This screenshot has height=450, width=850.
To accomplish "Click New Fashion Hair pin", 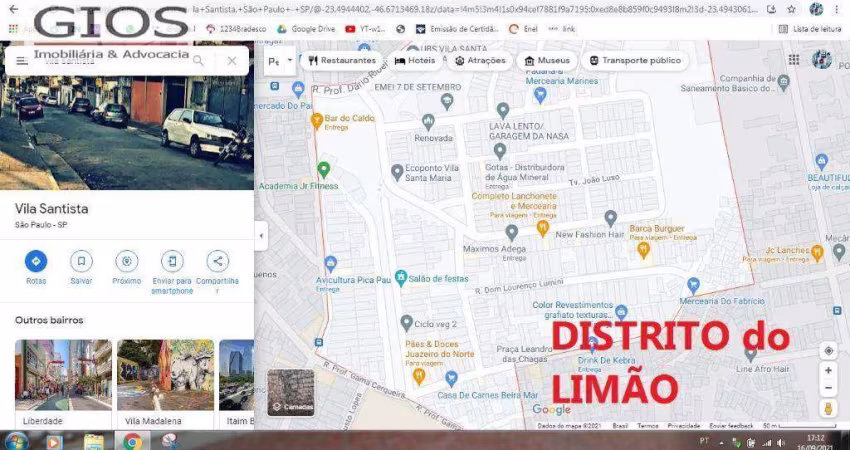I will 611,218.
